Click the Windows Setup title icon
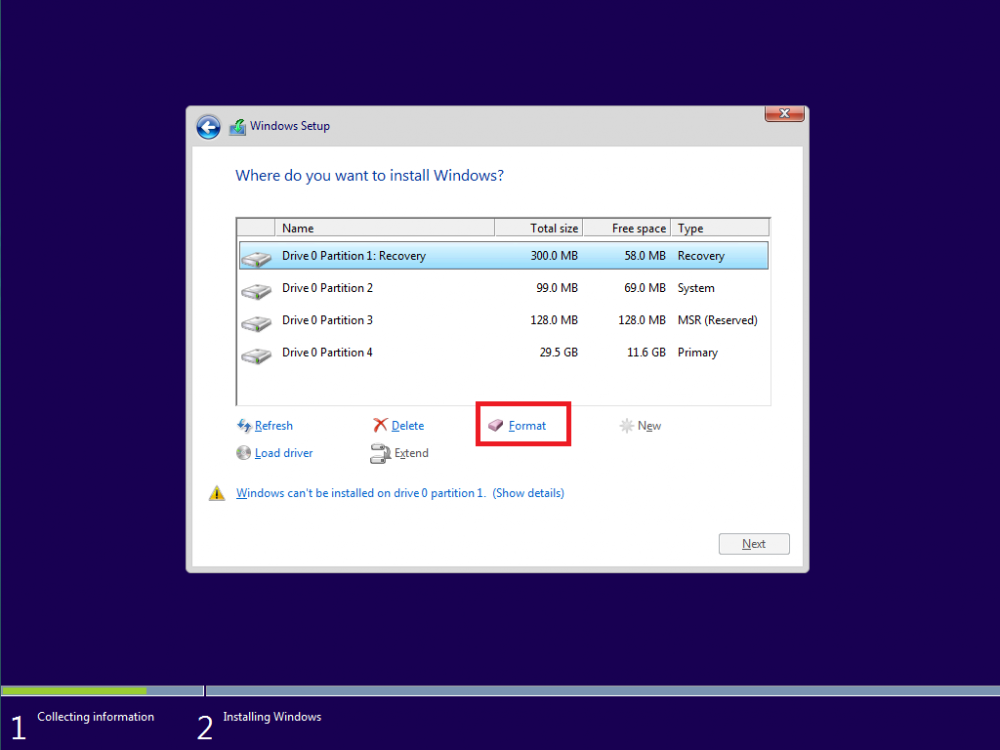 [237, 127]
